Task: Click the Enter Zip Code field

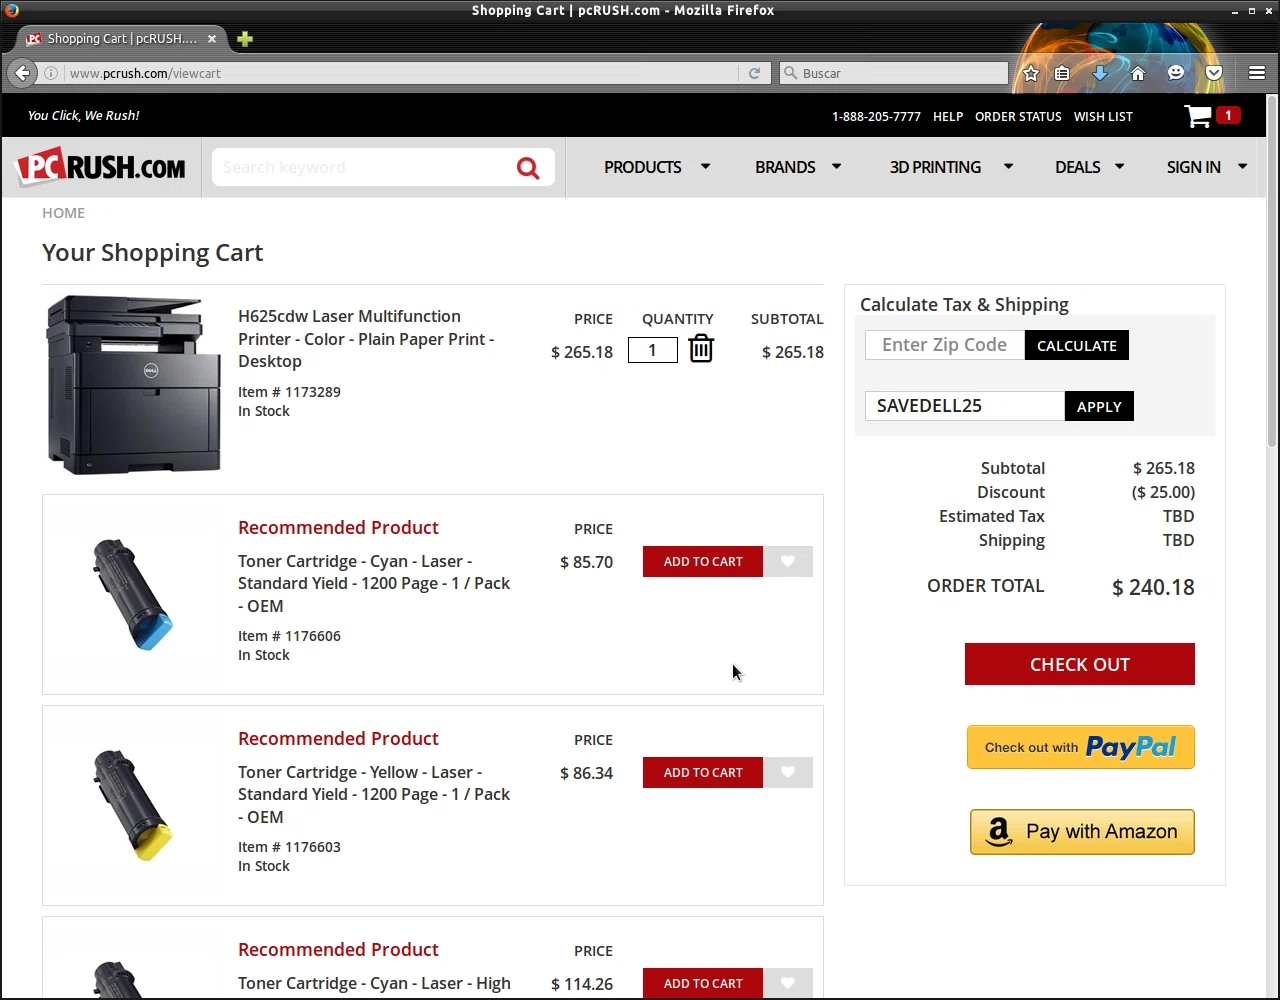Action: point(945,345)
